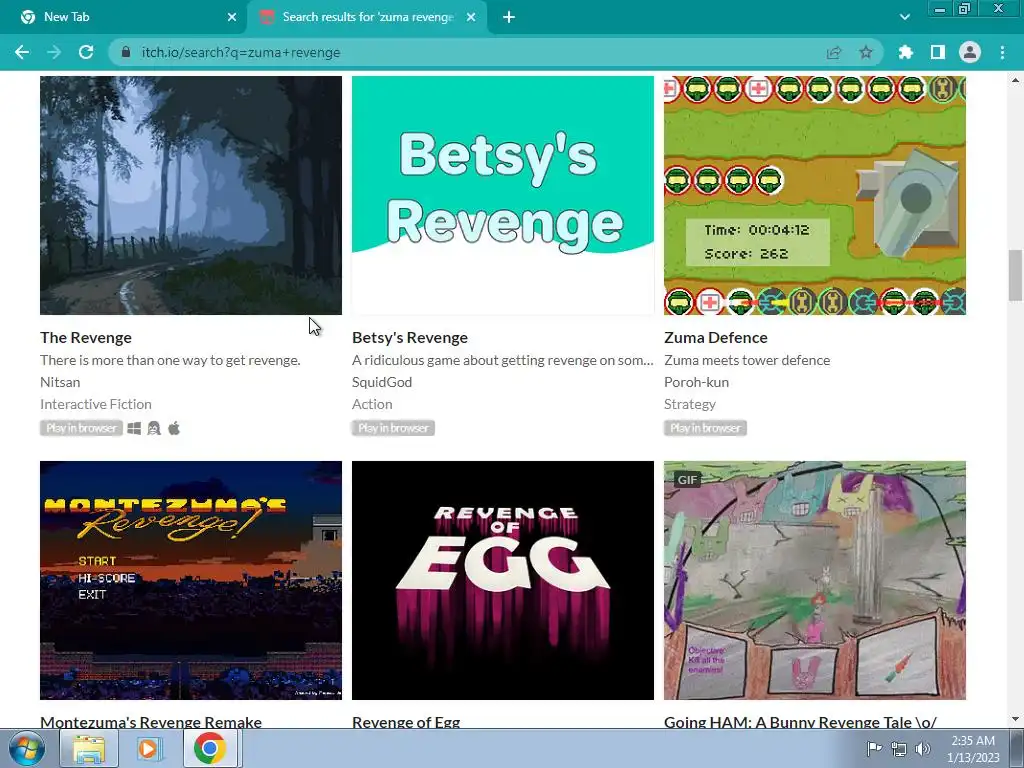Image resolution: width=1024 pixels, height=768 pixels.
Task: Click Play in browser under Zuma Defence
Action: tap(705, 428)
